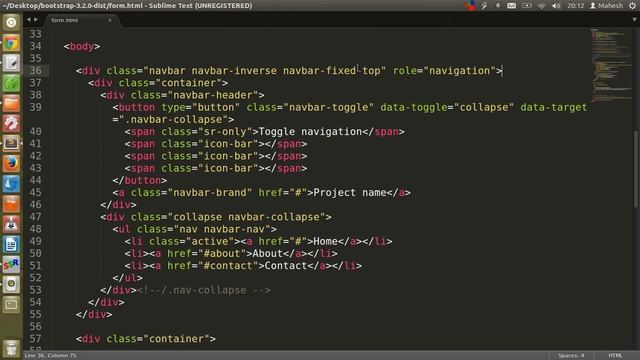Click "#about" href value
The width and height of the screenshot is (640, 360).
222,253
